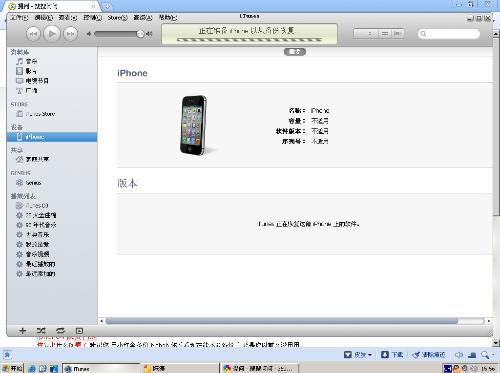This screenshot has width=500, height=373.
Task: Click the iTunes search field
Action: 449,34
